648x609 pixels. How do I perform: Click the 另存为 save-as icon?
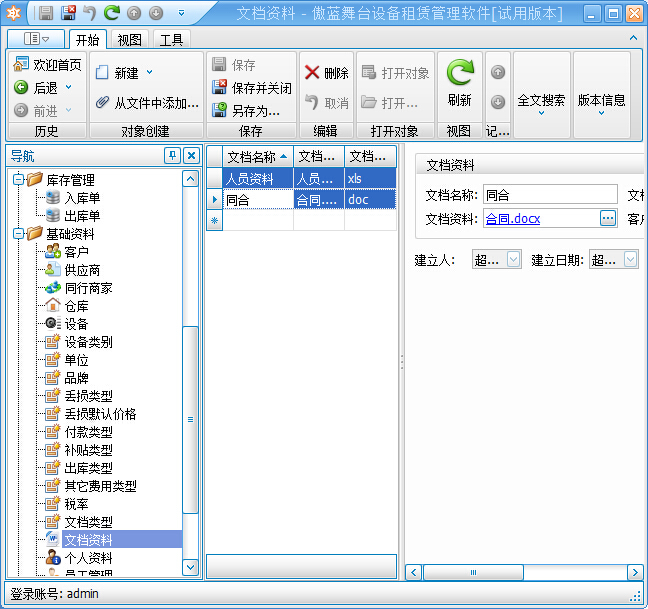coord(219,111)
